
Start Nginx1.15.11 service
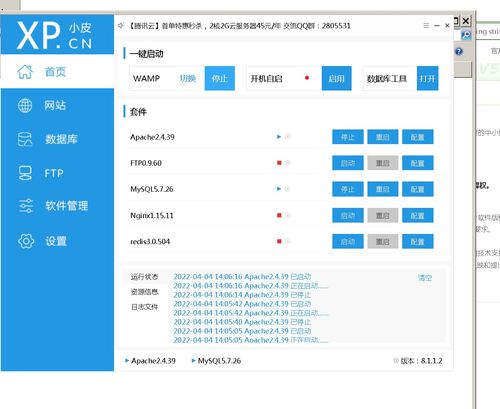[x=348, y=216]
